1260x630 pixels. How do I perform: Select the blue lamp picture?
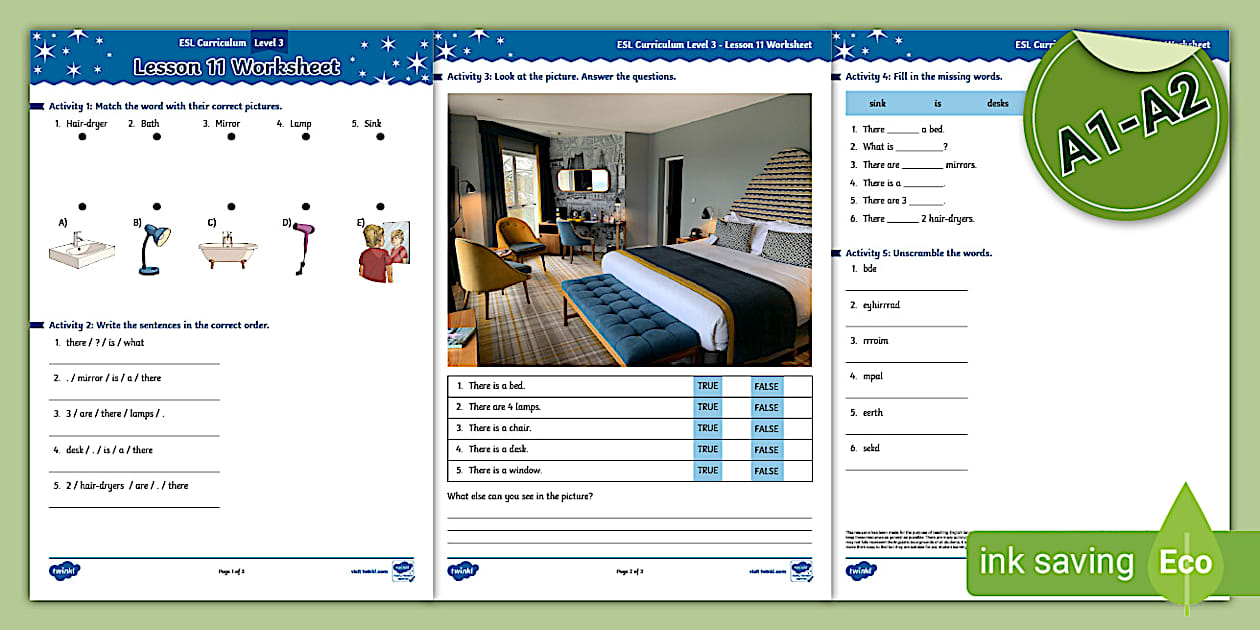click(x=153, y=248)
